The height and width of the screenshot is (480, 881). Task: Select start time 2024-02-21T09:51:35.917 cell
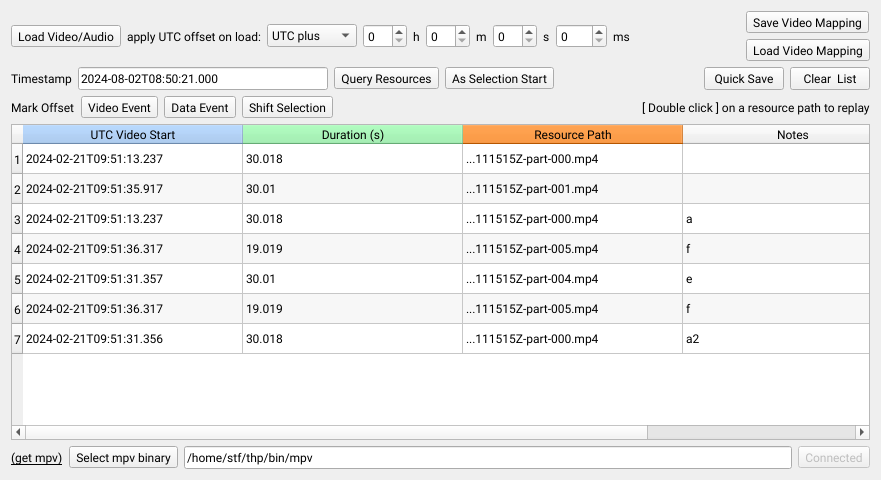[133, 189]
